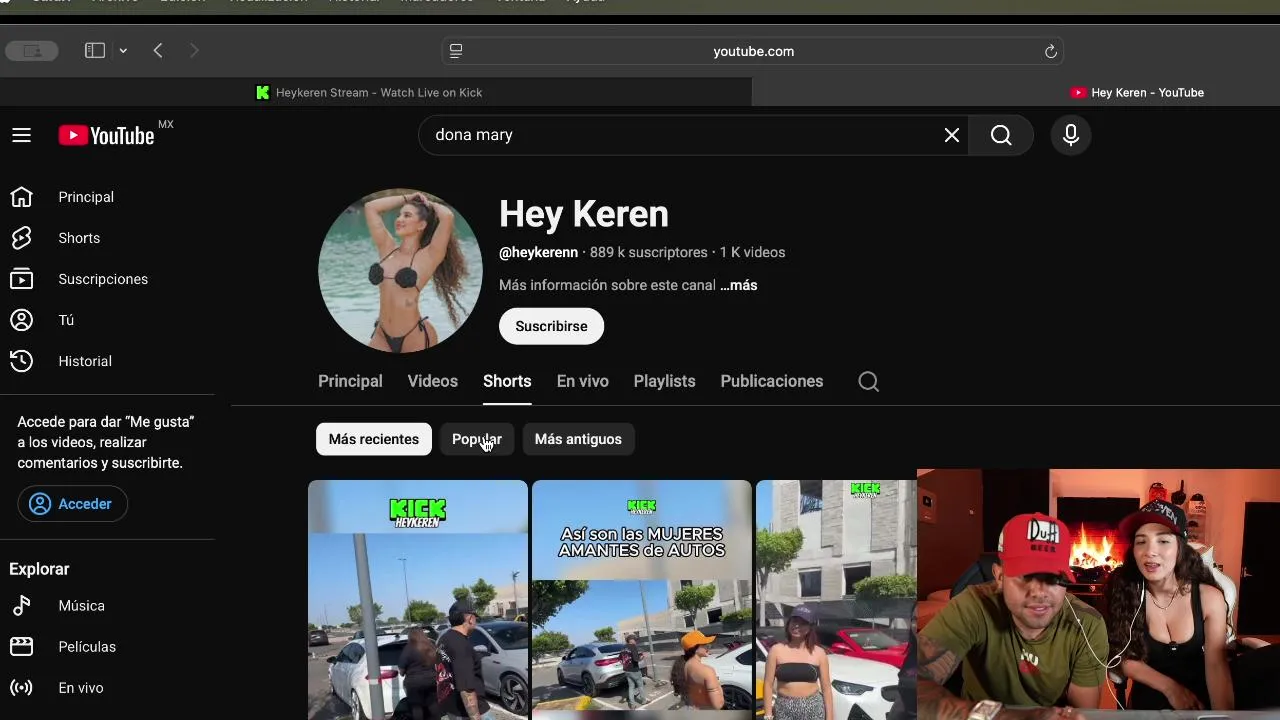Screen dimensions: 1280x720
Task: Click the Tú profile icon in sidebar
Action: pyautogui.click(x=21, y=320)
